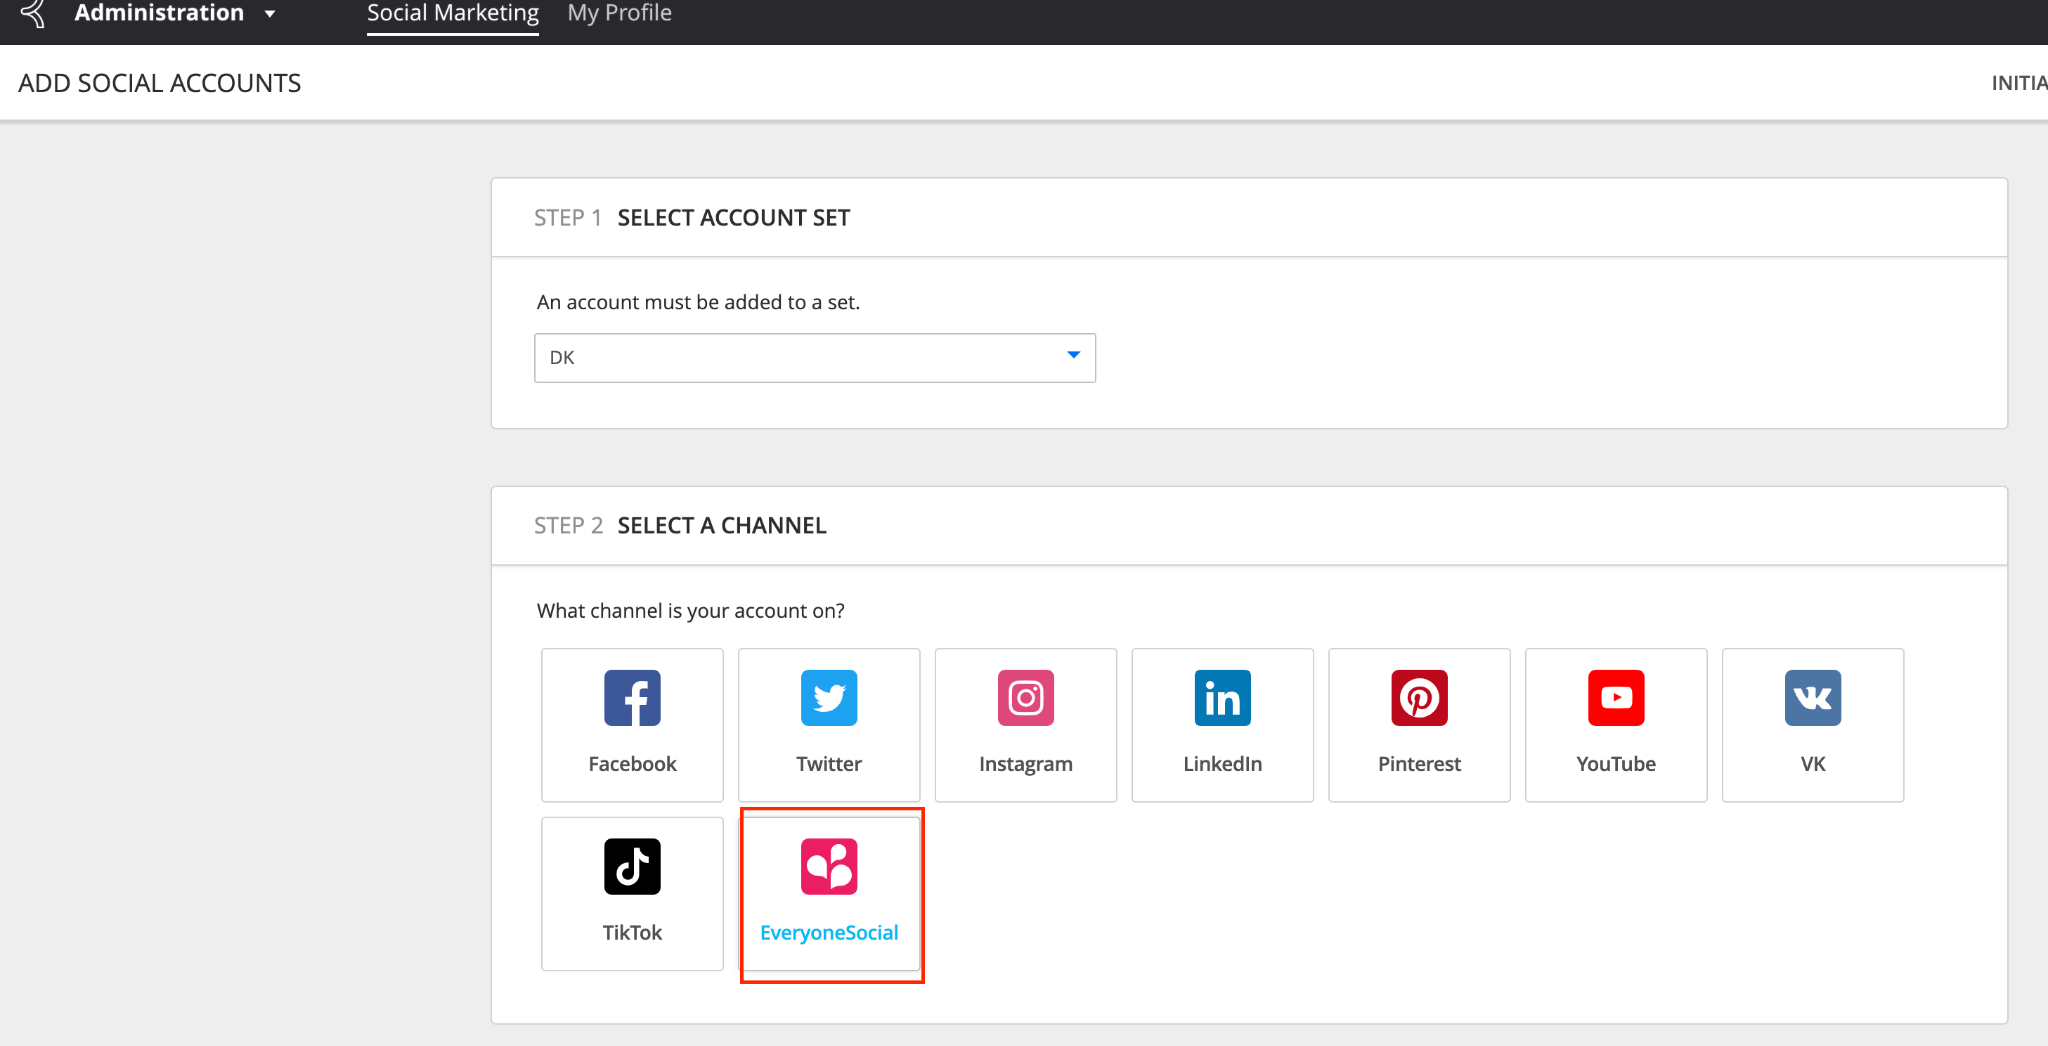
Task: Switch to the Social Marketing tab
Action: click(452, 13)
